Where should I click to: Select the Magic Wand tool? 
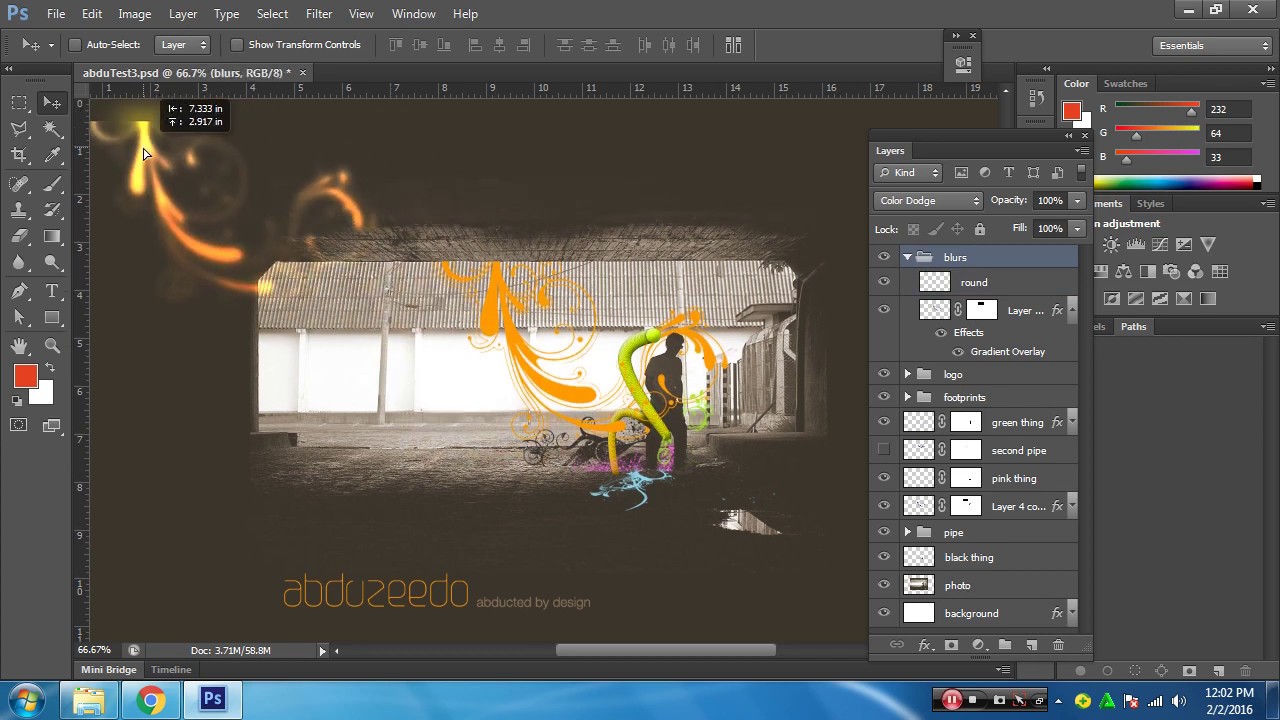[52, 129]
